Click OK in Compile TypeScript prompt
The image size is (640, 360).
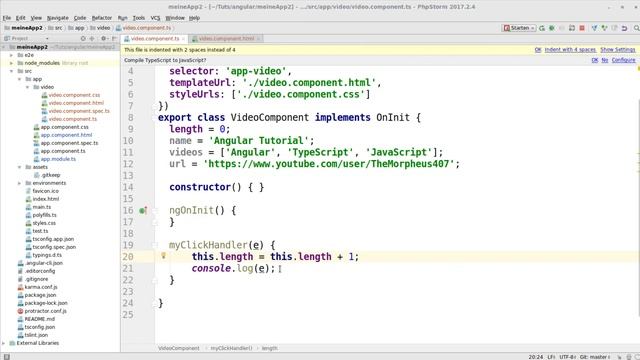(595, 60)
